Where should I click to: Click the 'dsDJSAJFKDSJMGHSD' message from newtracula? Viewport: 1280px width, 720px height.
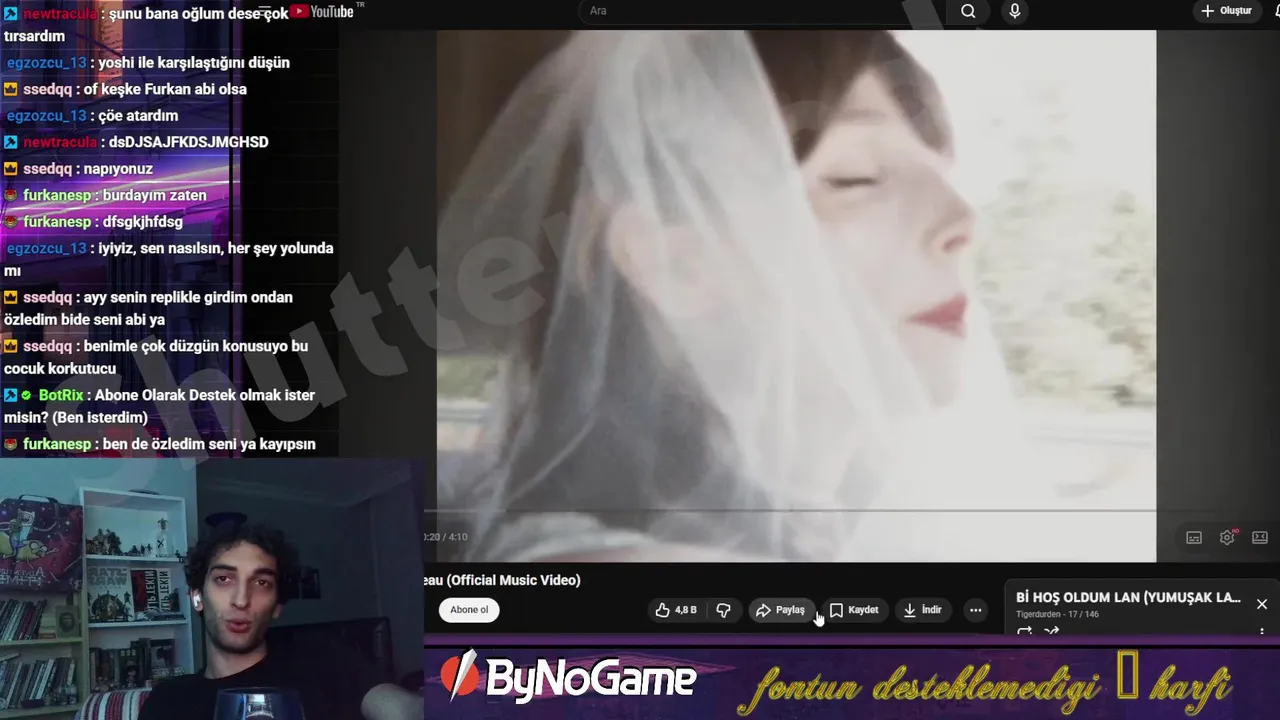point(189,142)
